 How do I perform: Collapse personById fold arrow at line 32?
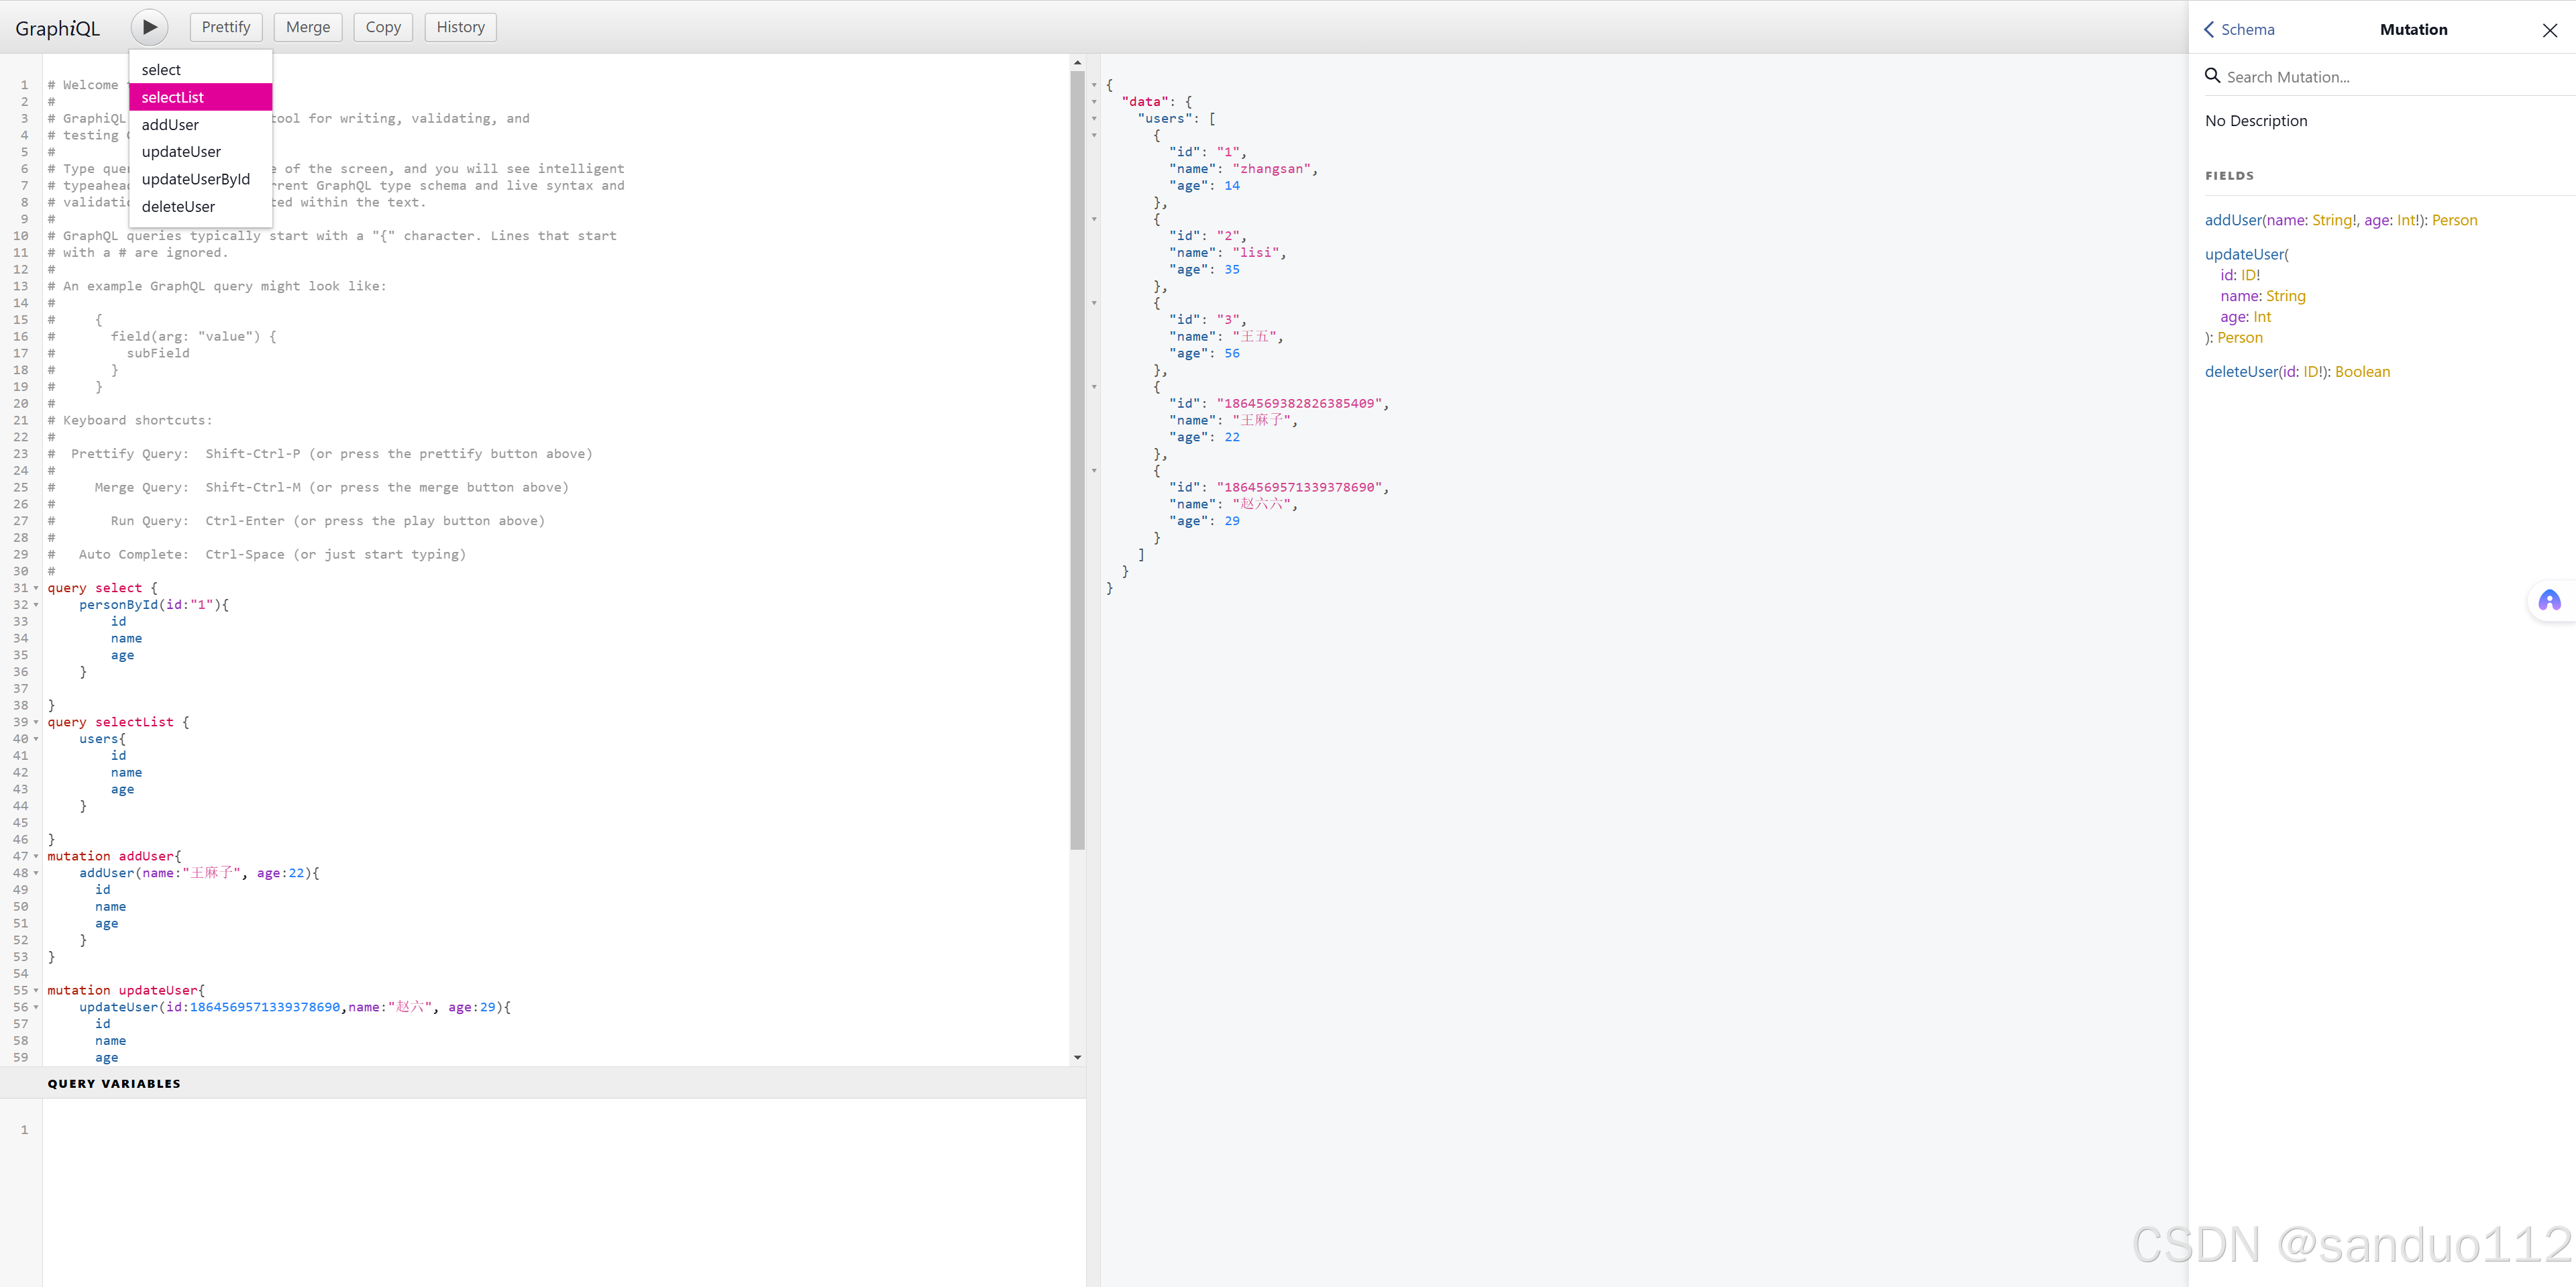pos(36,605)
